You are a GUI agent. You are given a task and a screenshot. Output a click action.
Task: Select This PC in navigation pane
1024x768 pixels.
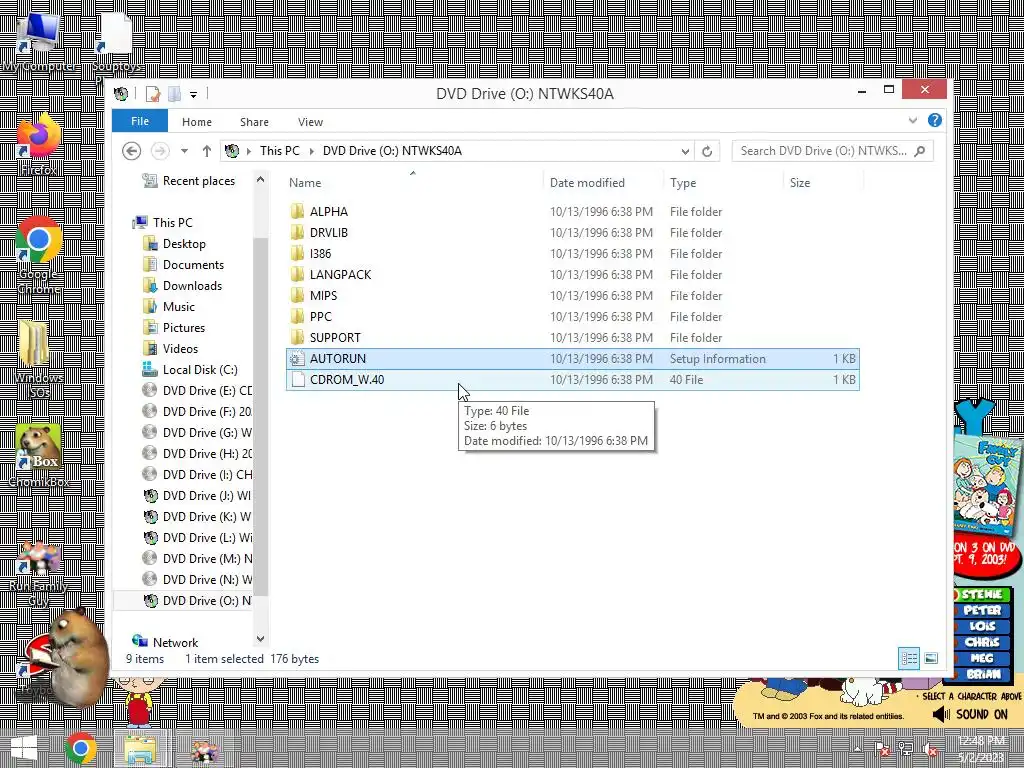coord(172,223)
